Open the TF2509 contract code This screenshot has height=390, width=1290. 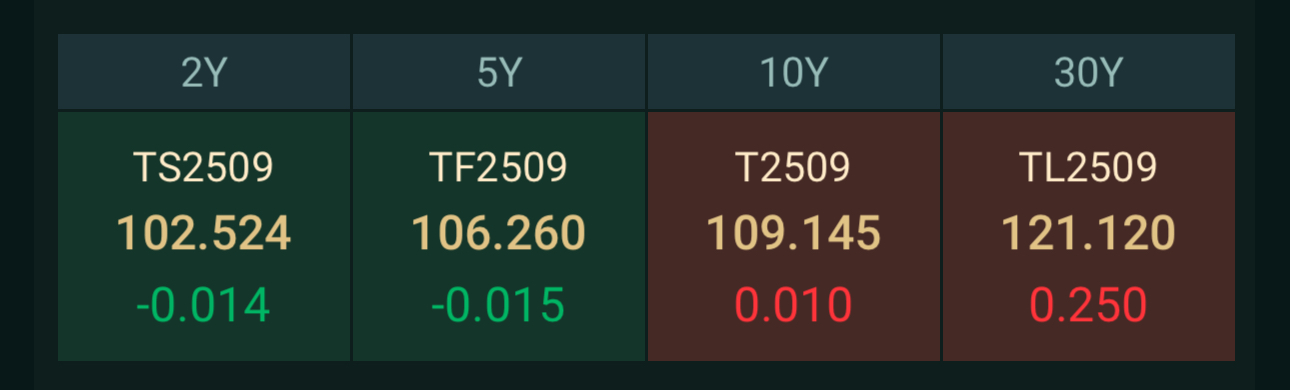pos(499,167)
